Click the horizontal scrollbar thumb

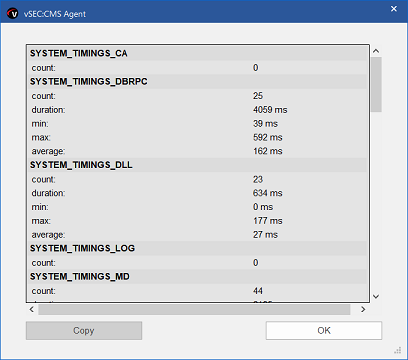click(194, 309)
